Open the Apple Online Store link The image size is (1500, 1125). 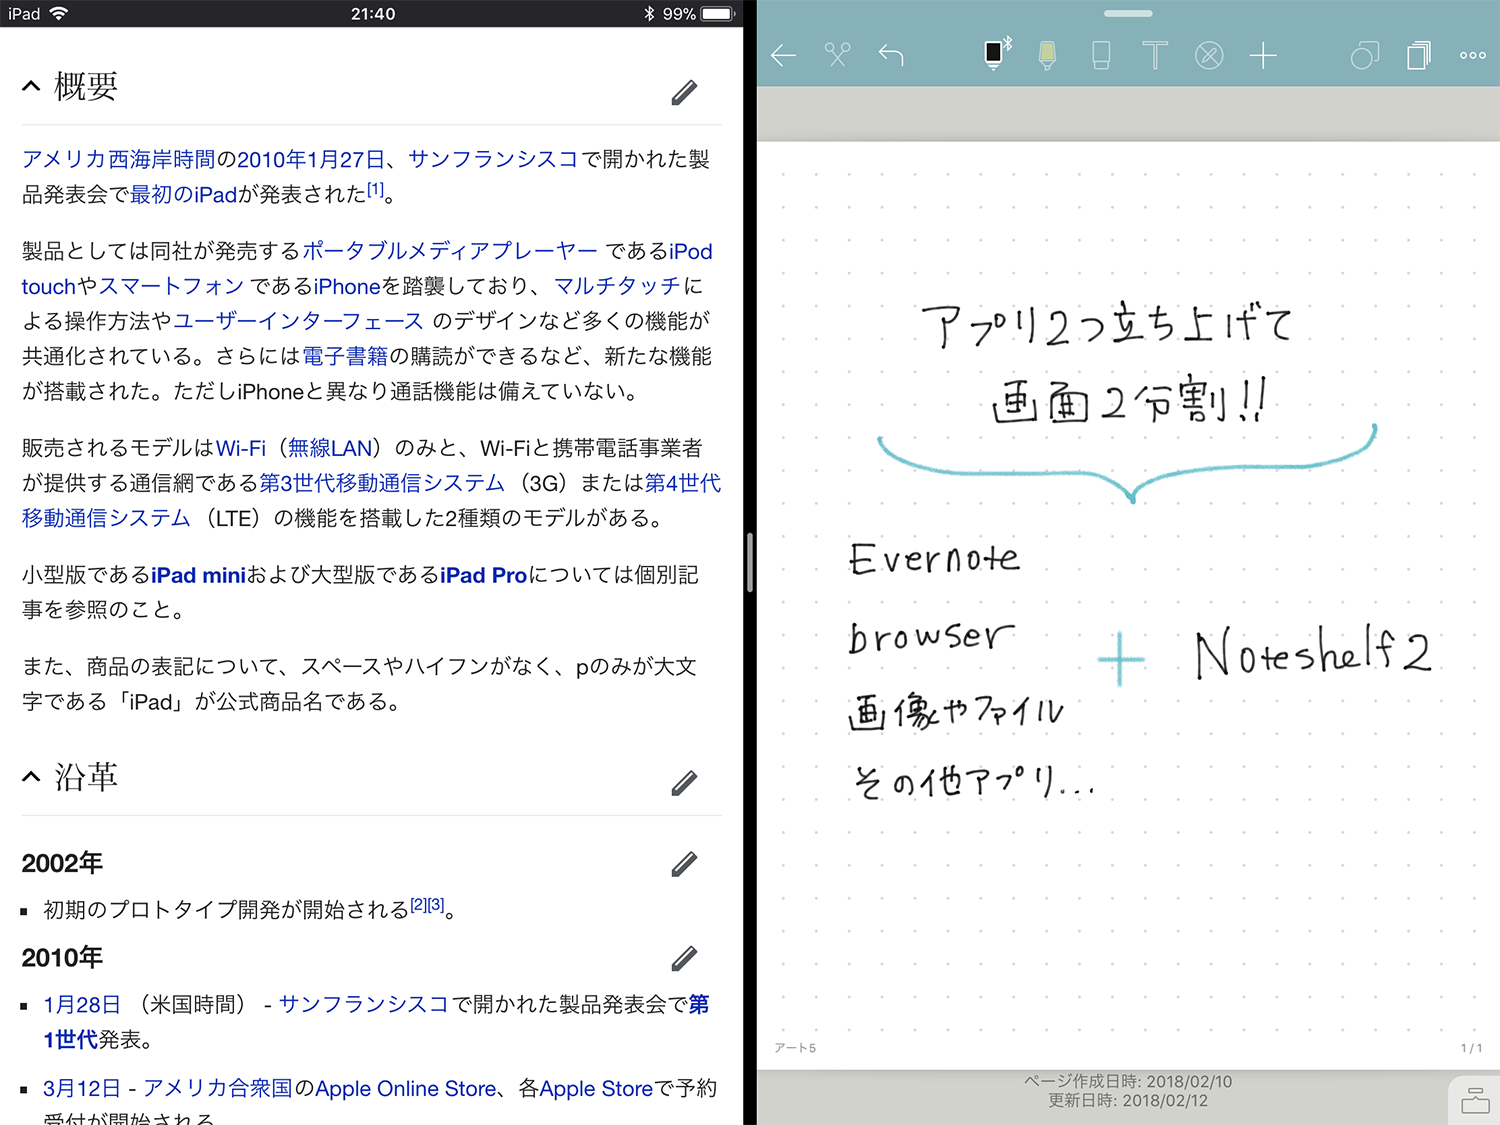click(x=406, y=1088)
